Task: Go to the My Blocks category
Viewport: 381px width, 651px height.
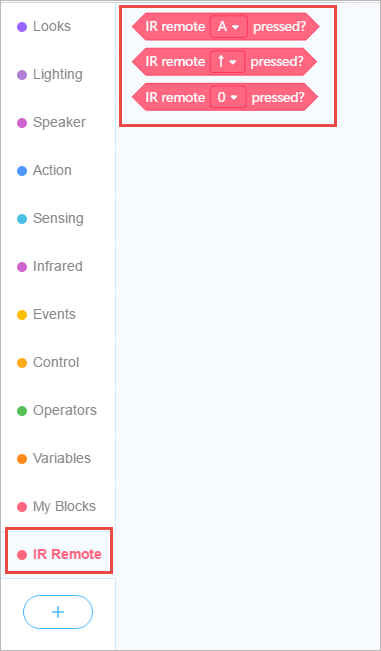Action: pyautogui.click(x=56, y=507)
